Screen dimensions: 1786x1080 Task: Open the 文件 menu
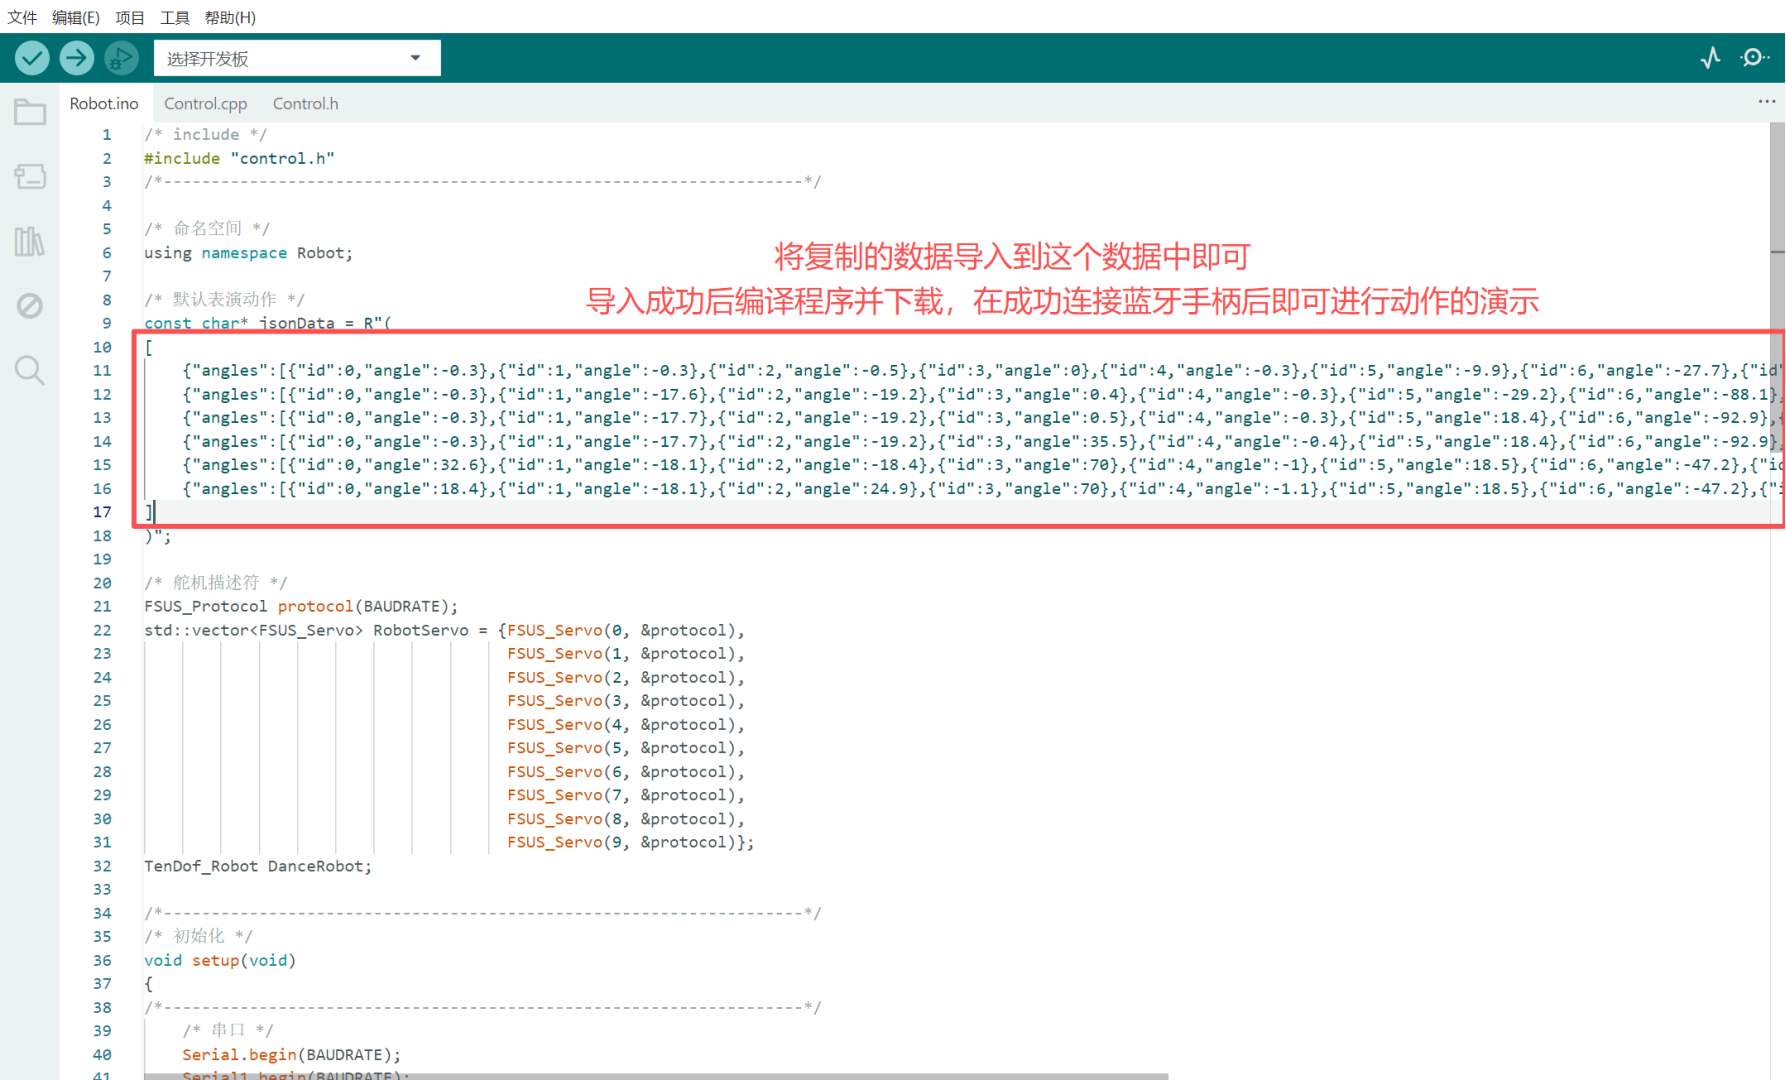pyautogui.click(x=22, y=17)
